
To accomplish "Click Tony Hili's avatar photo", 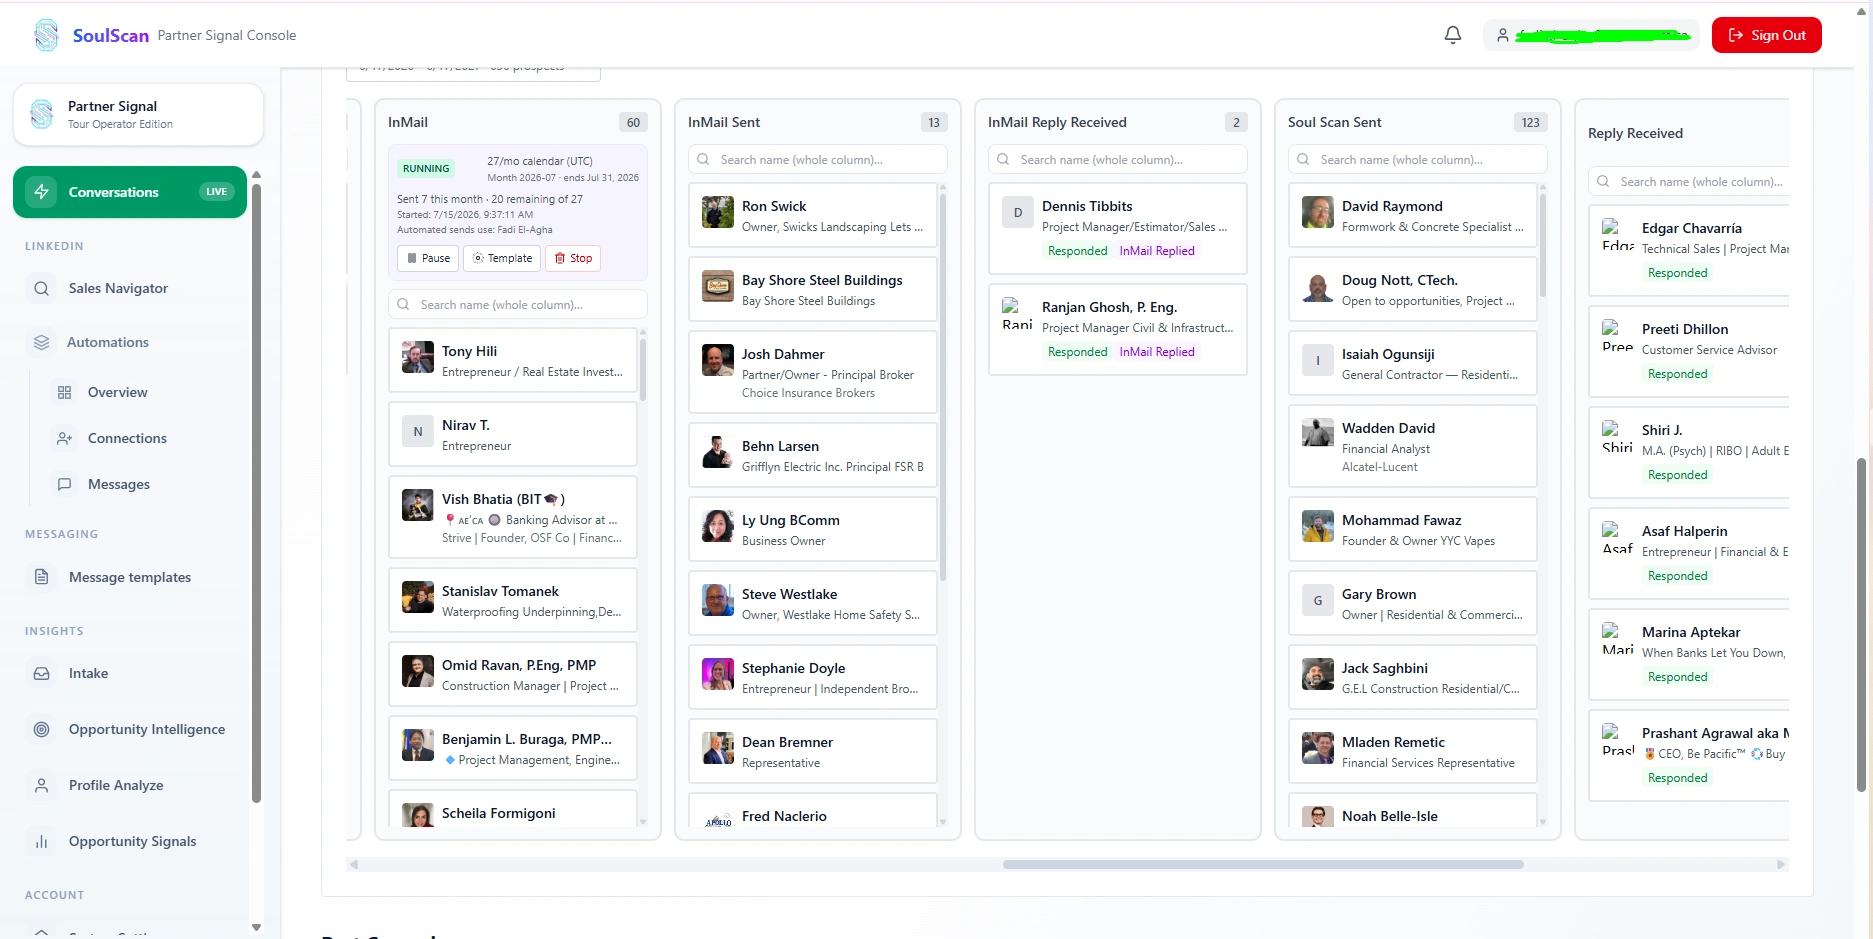I will [x=417, y=357].
